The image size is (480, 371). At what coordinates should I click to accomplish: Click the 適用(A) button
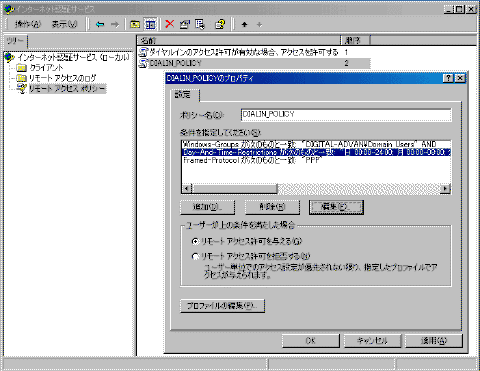[434, 341]
